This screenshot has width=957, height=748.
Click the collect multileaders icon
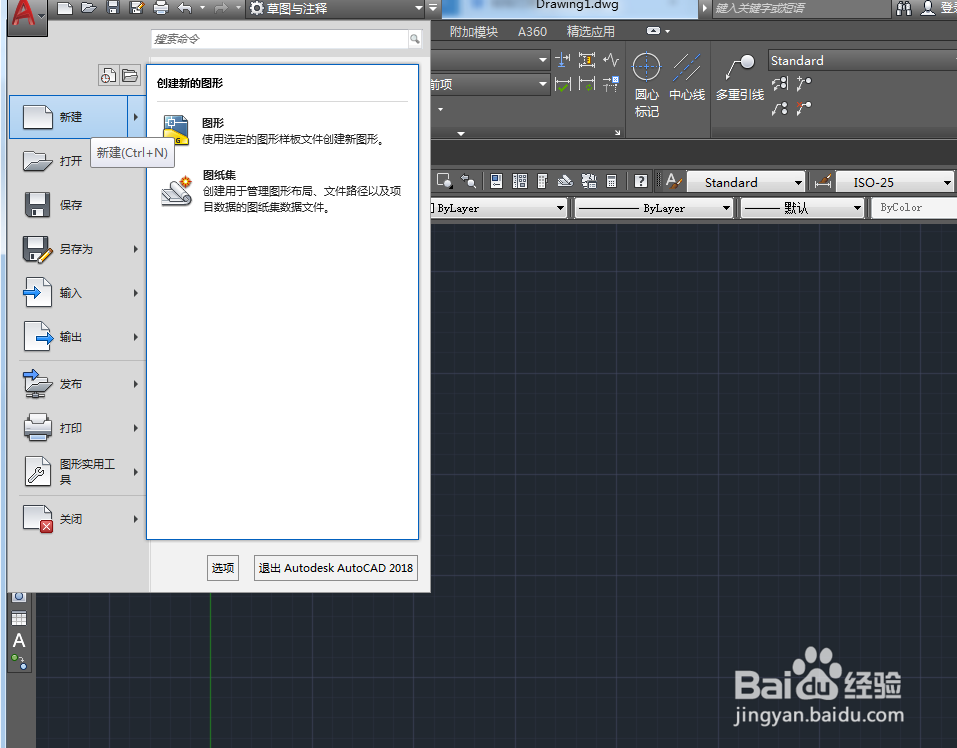point(781,109)
